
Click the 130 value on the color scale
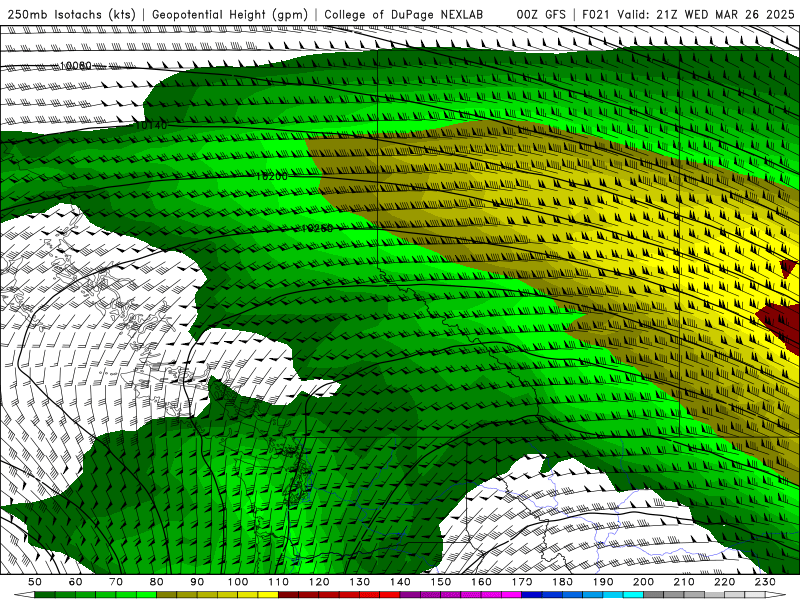tap(360, 582)
